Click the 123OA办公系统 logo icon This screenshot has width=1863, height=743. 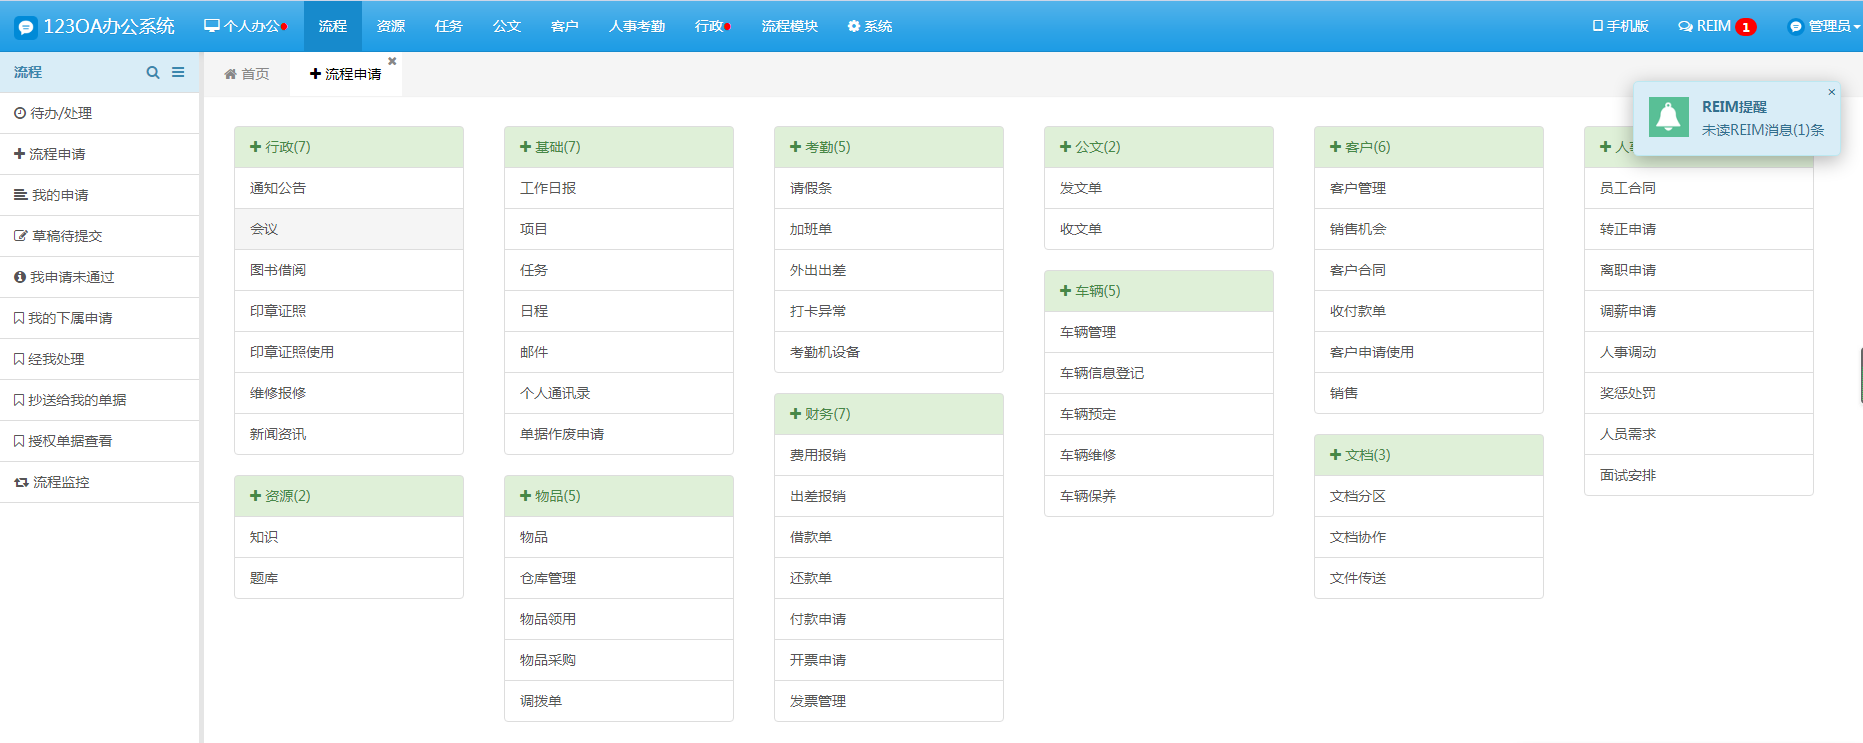click(x=26, y=27)
